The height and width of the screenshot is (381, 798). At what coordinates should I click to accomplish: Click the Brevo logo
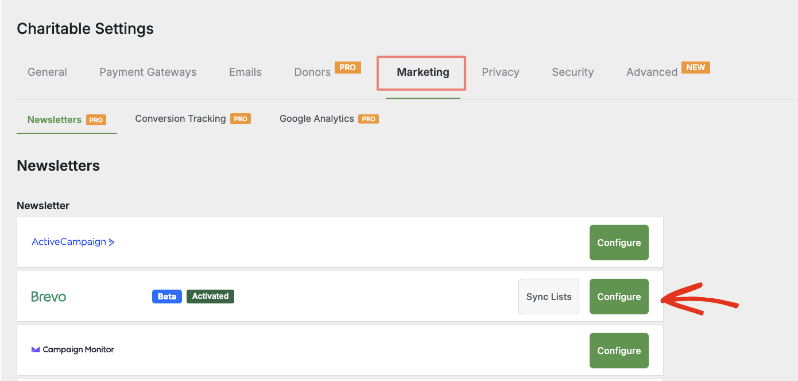pyautogui.click(x=48, y=297)
